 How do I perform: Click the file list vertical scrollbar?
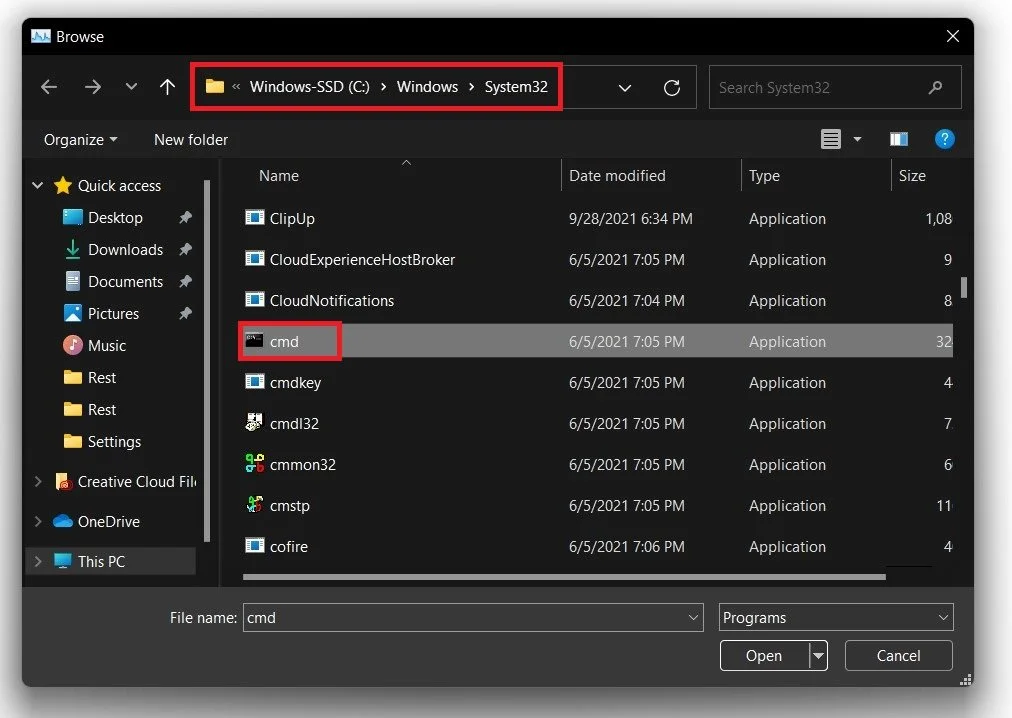click(x=964, y=287)
